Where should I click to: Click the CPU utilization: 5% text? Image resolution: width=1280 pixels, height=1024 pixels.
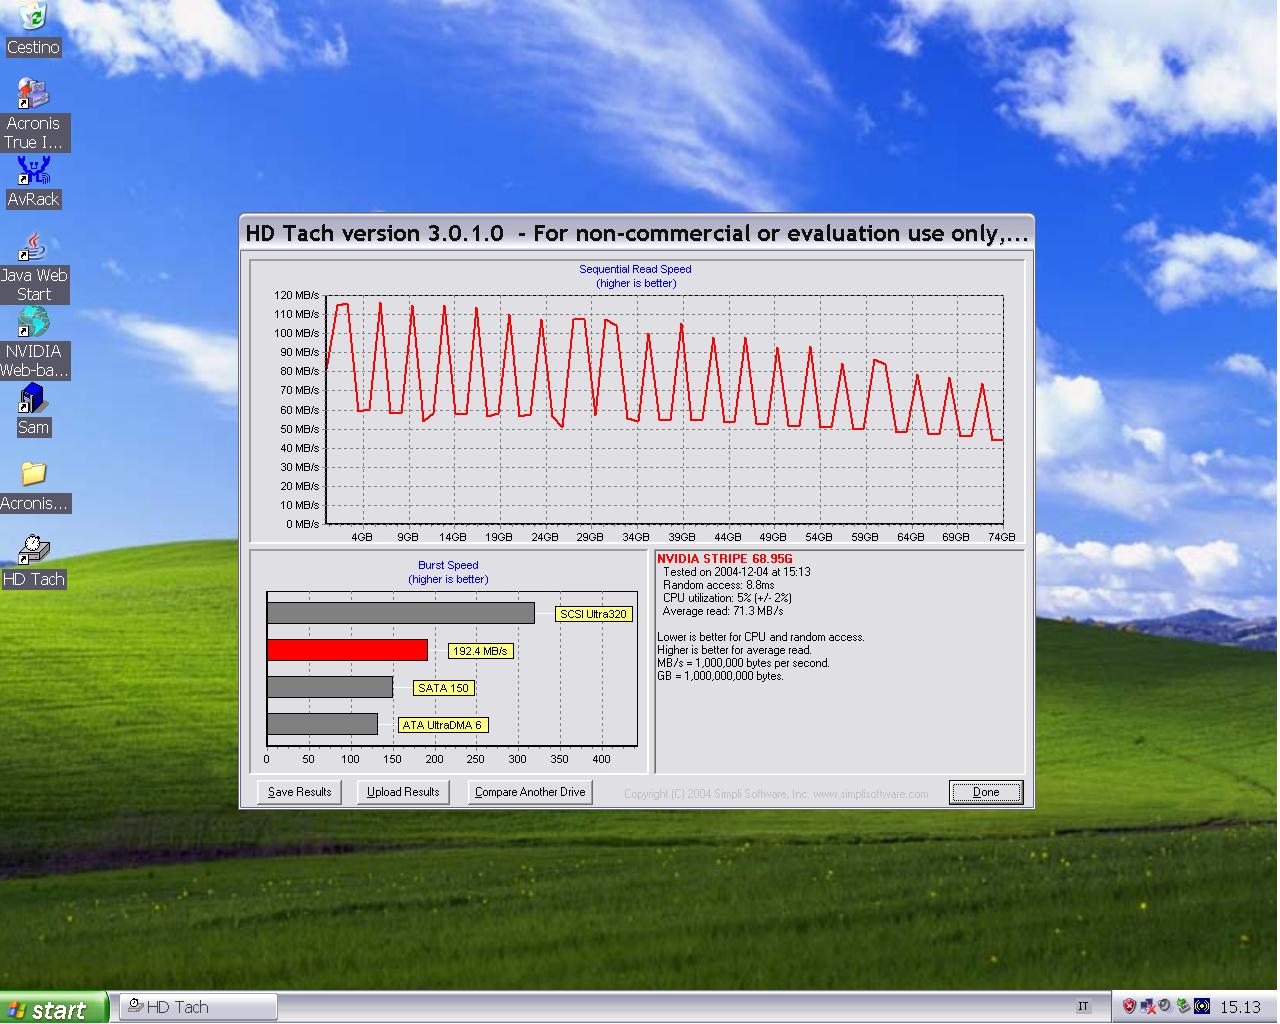(727, 598)
